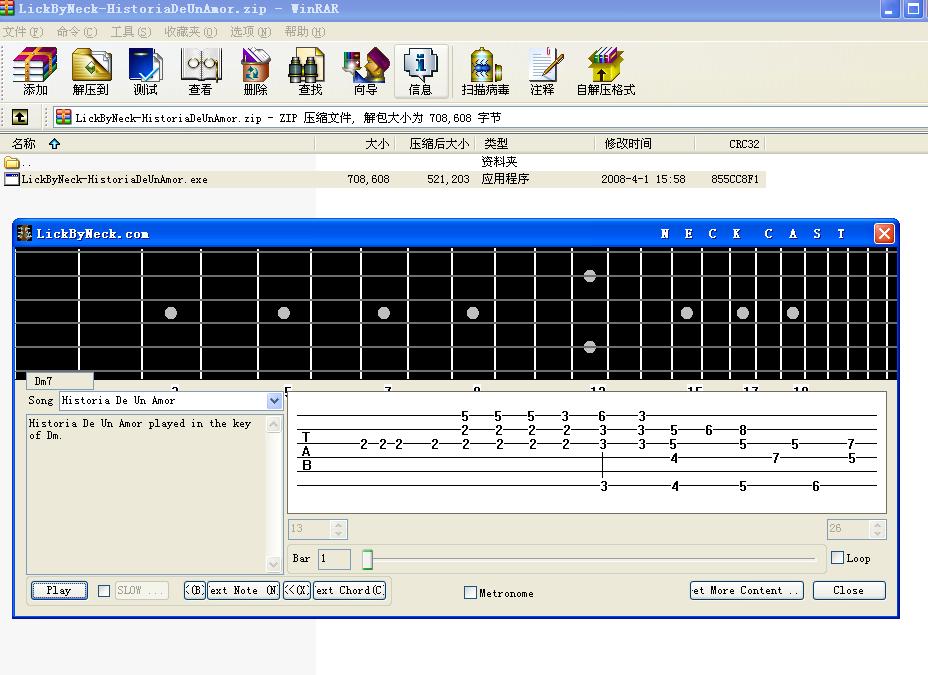Open the 收藏夹 (Favorites) menu
Image resolution: width=928 pixels, height=675 pixels.
[x=191, y=31]
